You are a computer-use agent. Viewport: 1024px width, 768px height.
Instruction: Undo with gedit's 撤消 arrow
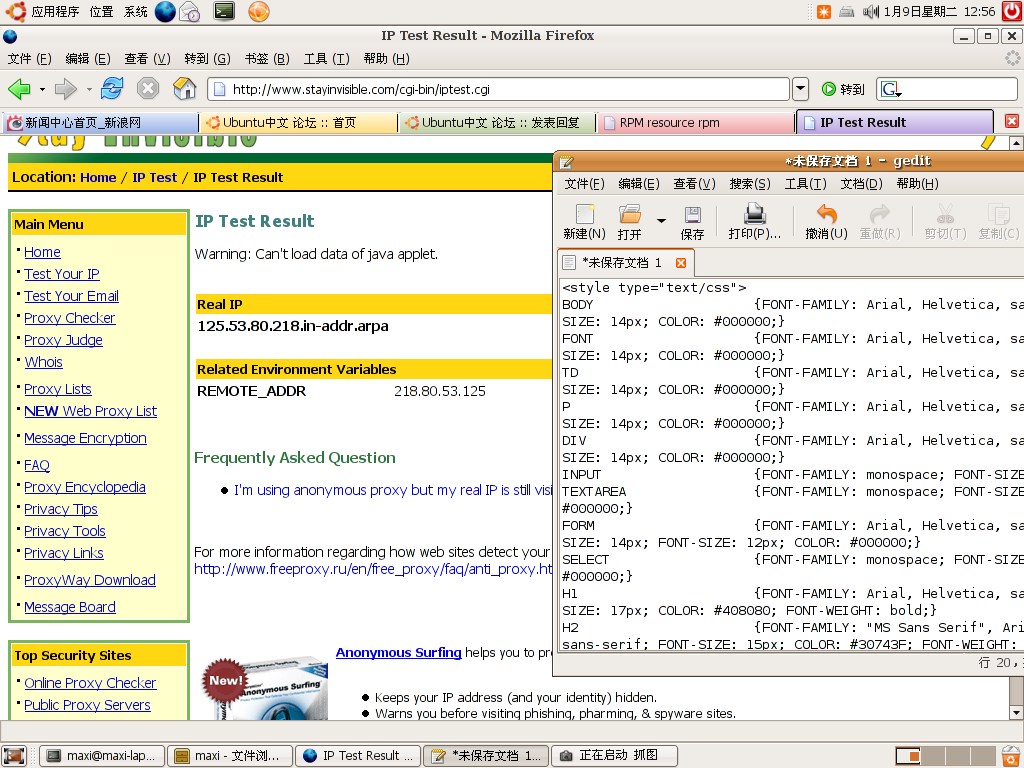826,221
